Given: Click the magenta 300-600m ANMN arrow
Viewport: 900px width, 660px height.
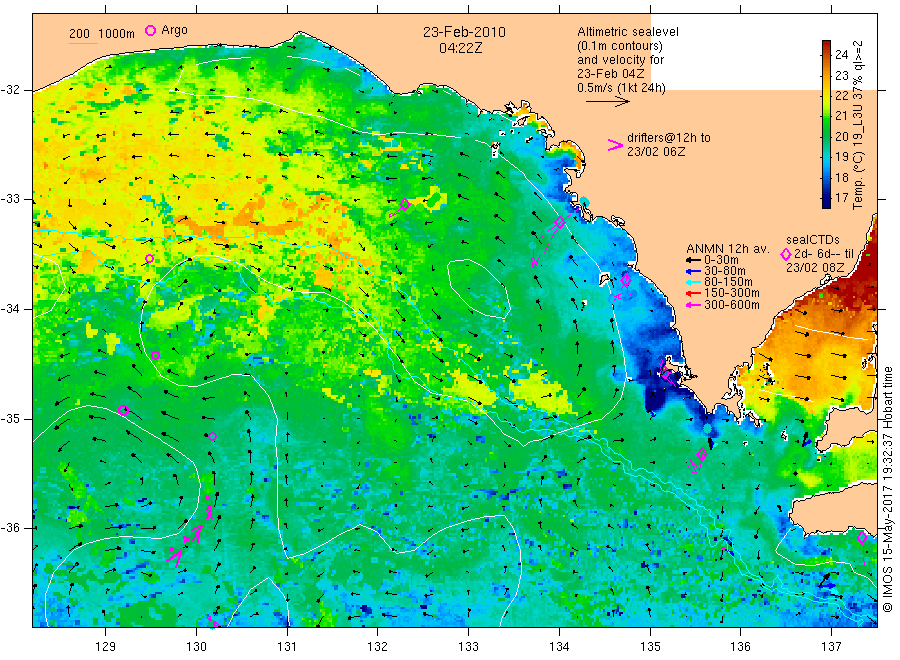Looking at the screenshot, I should click(x=694, y=305).
